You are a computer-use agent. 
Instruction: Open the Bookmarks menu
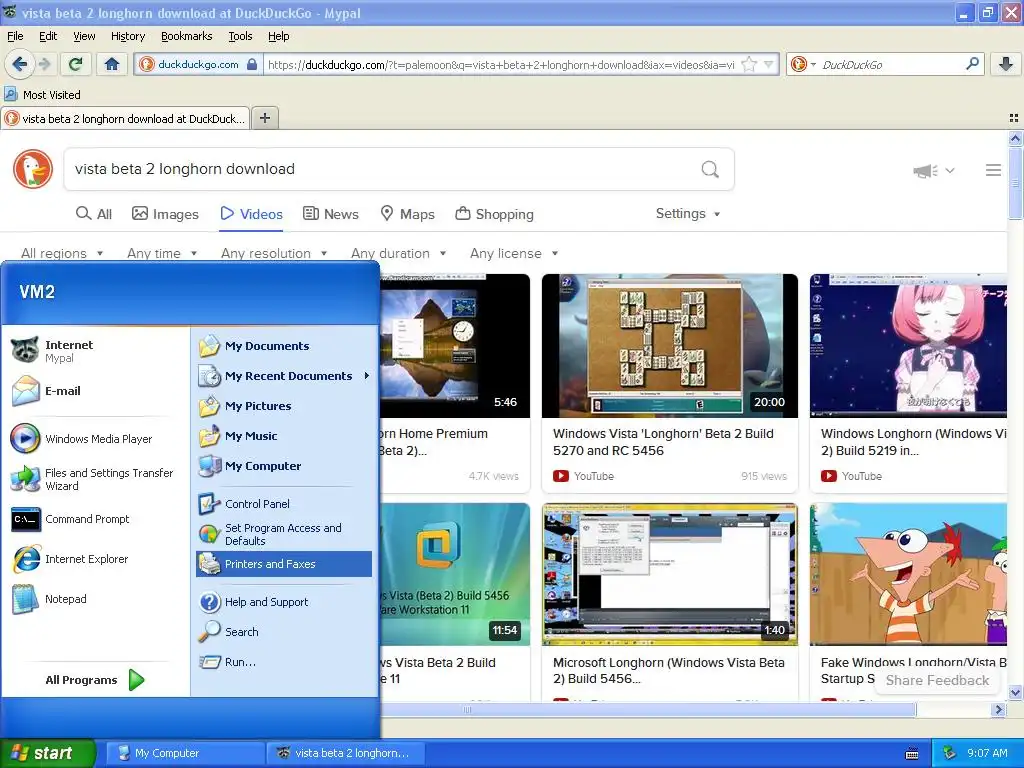[187, 36]
